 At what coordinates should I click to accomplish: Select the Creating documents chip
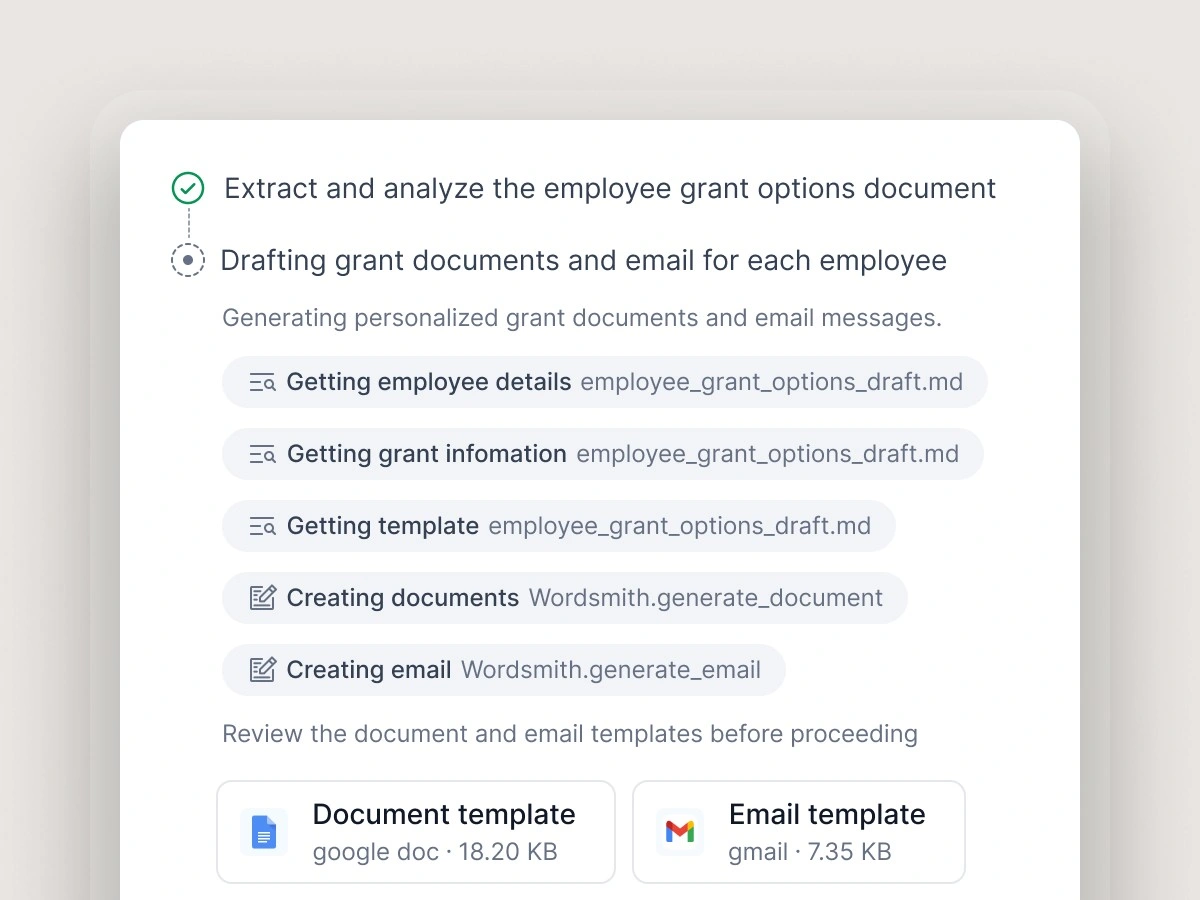(x=565, y=598)
